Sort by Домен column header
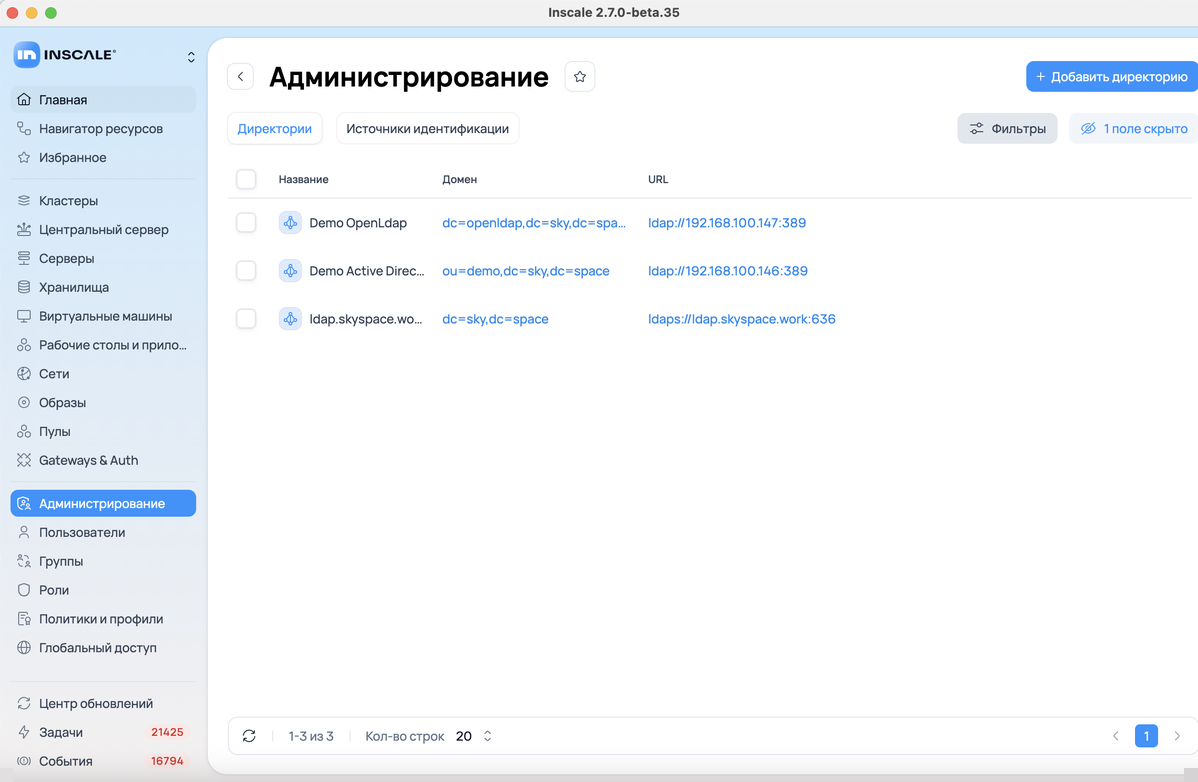 pos(459,179)
